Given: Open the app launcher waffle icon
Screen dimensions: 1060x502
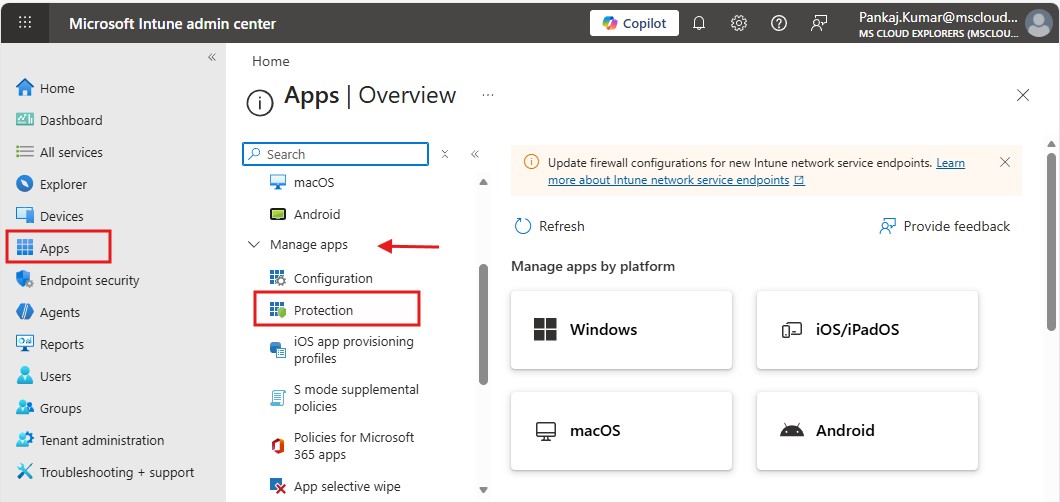Looking at the screenshot, I should coord(25,22).
